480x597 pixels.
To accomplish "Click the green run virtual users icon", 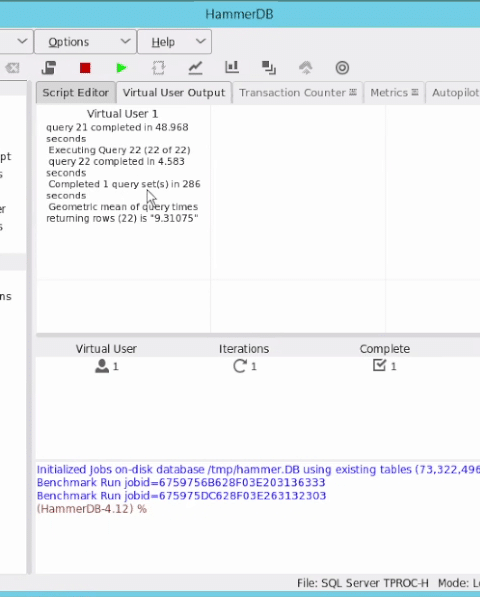I will coord(121,68).
